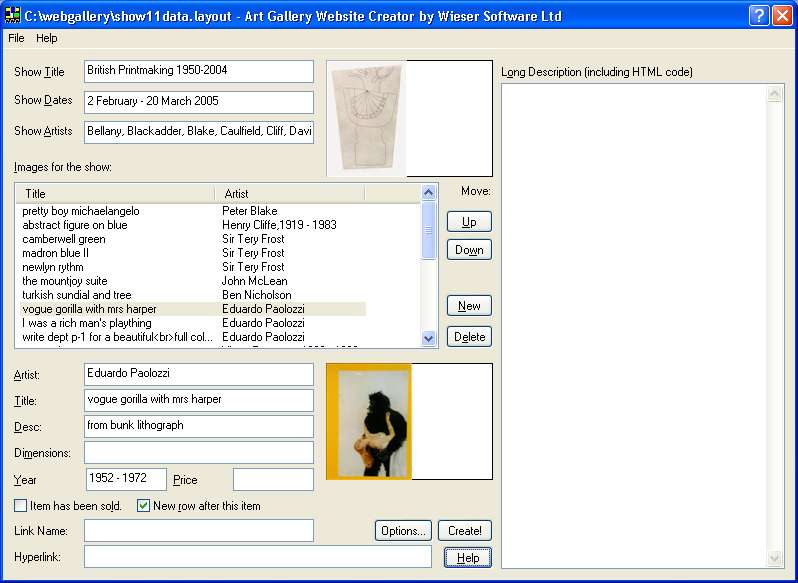798x583 pixels.
Task: Click the gorilla artwork image preview
Action: tap(369, 421)
